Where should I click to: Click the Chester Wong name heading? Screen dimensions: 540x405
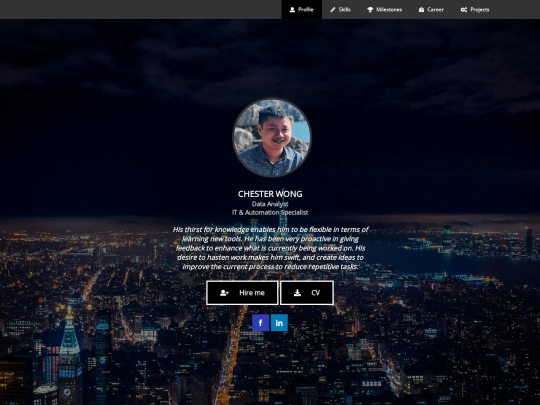270,194
